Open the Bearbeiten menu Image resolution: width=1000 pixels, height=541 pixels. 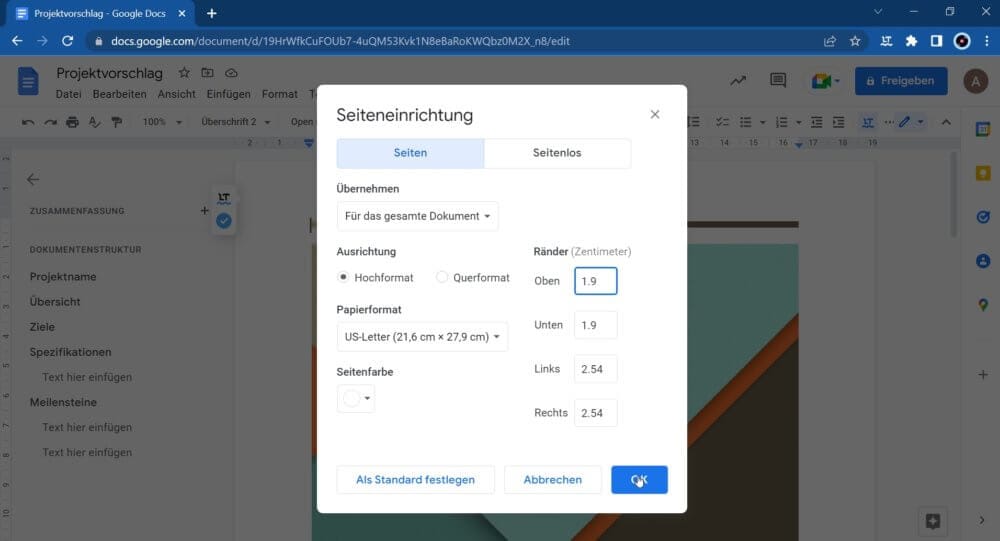(119, 94)
